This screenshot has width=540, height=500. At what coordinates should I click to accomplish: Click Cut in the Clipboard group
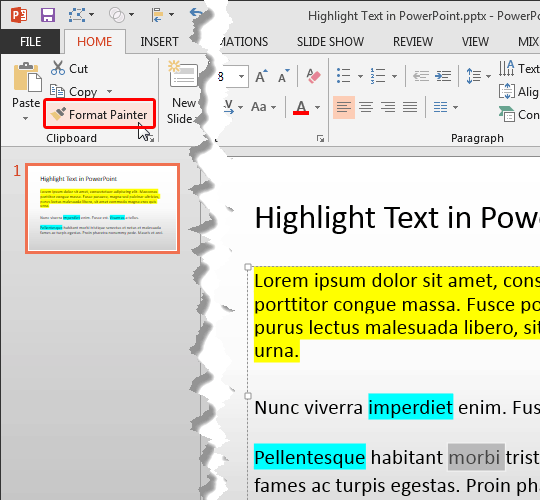click(x=69, y=69)
